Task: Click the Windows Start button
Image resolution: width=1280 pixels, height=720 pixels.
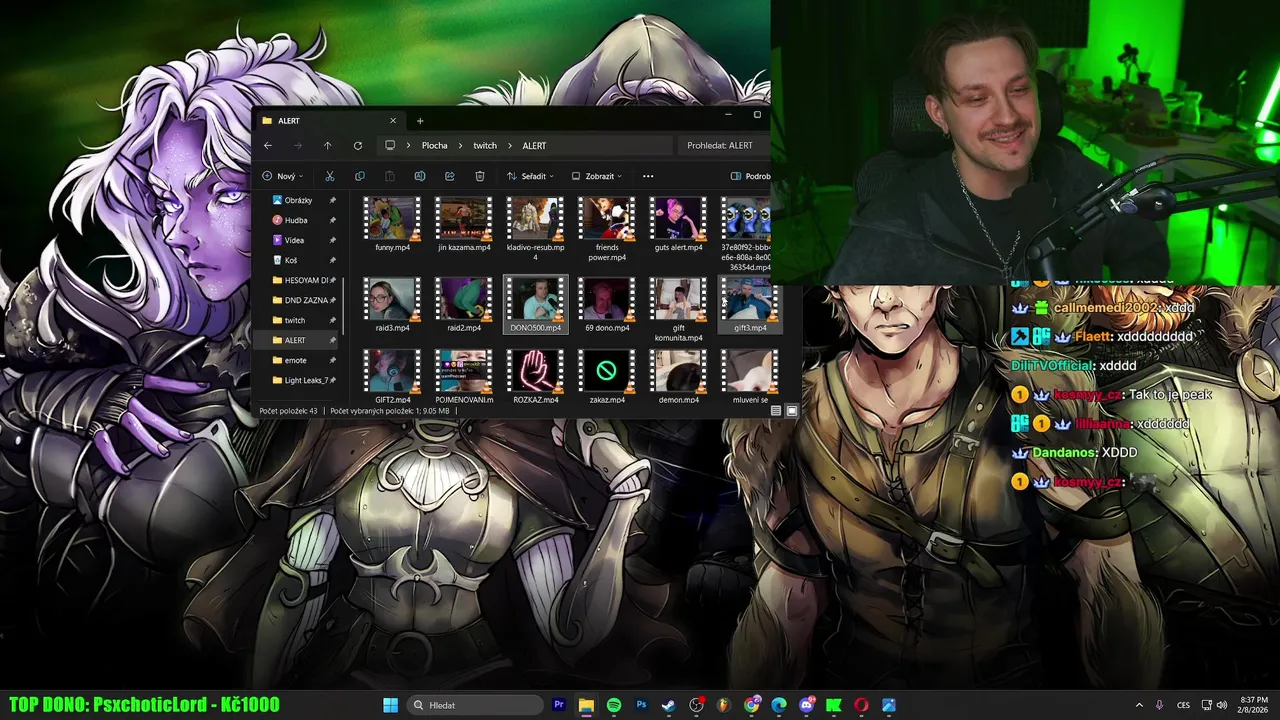Action: (x=390, y=705)
